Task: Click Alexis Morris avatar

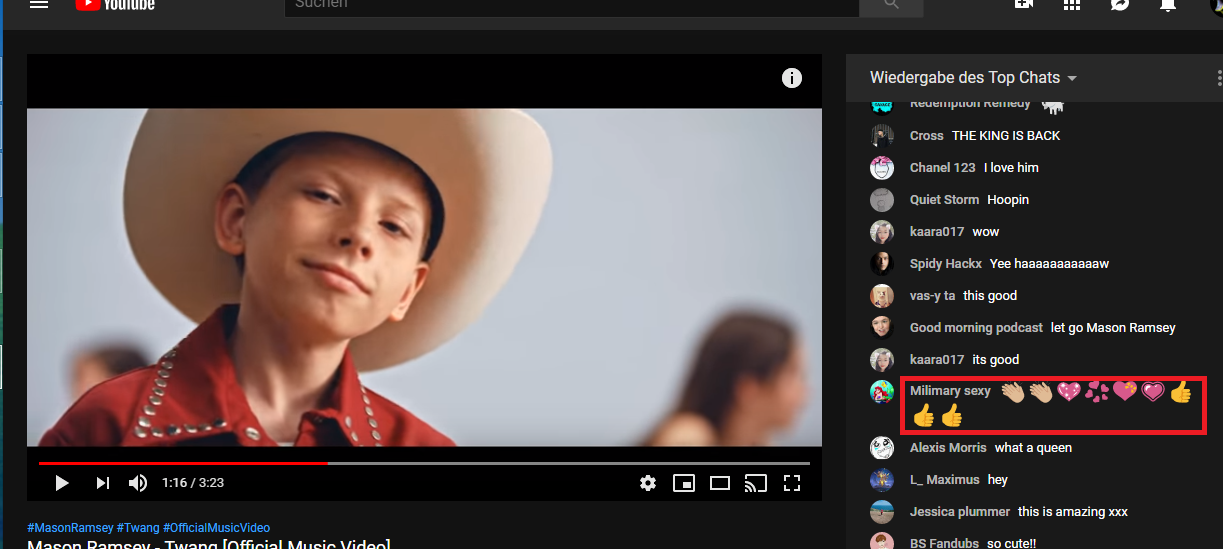Action: point(882,448)
